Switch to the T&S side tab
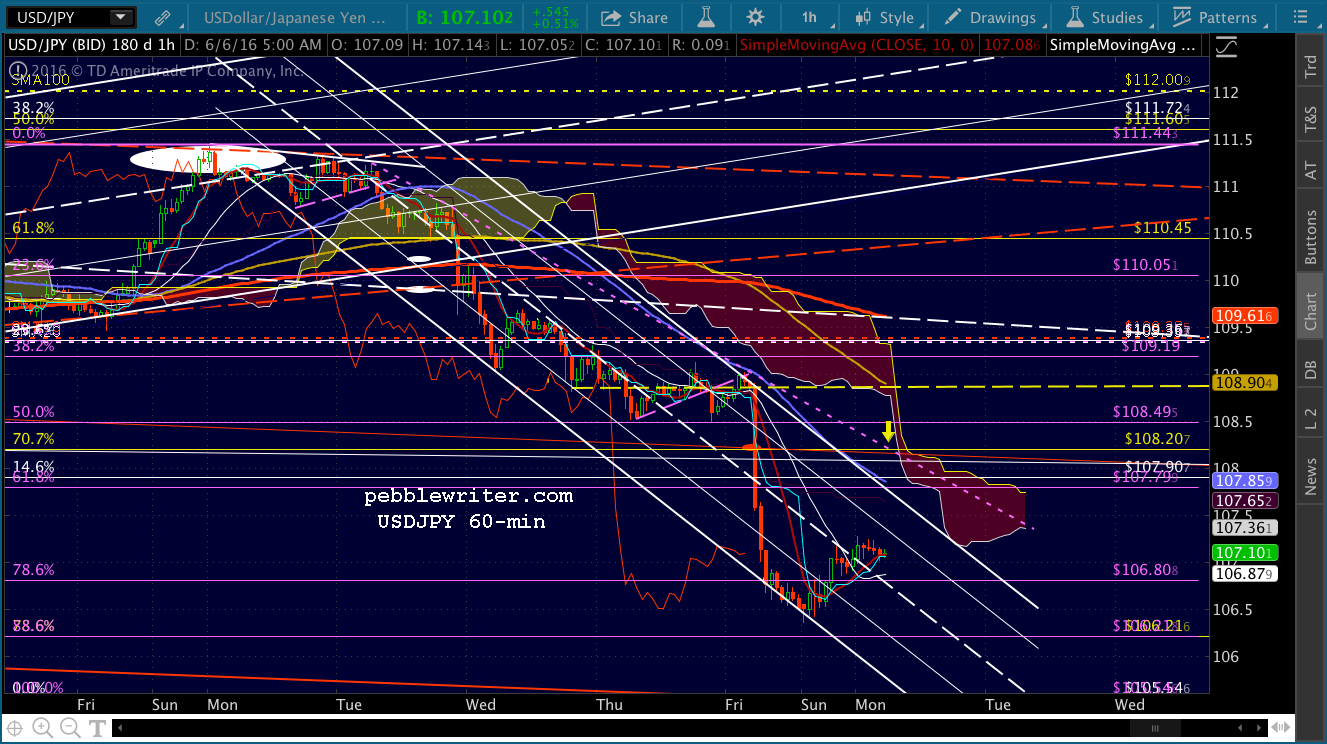Image resolution: width=1327 pixels, height=744 pixels. tap(1310, 120)
